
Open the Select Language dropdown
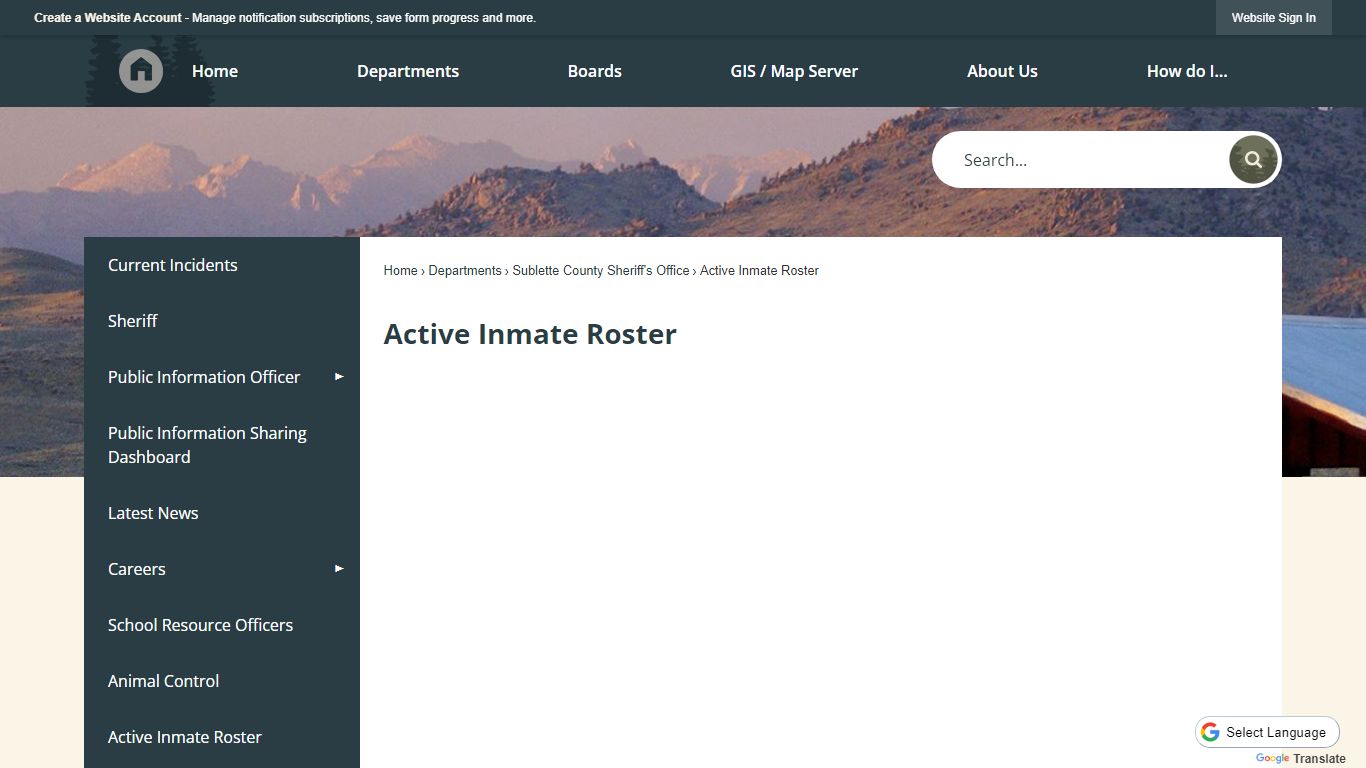[1267, 732]
